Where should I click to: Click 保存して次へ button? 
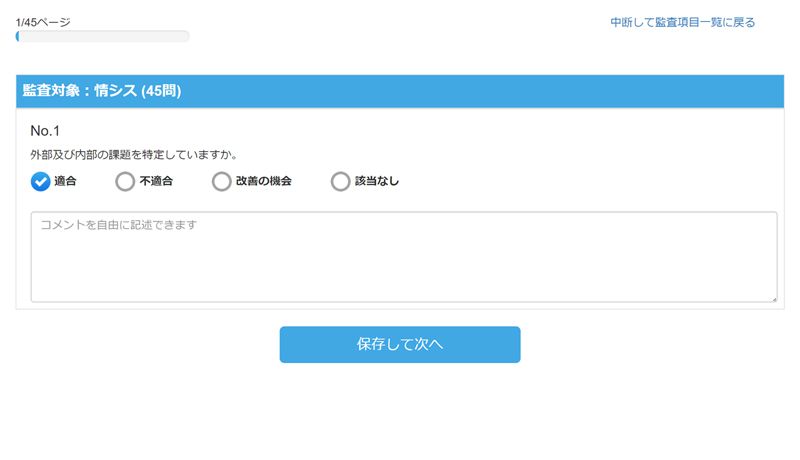(400, 345)
